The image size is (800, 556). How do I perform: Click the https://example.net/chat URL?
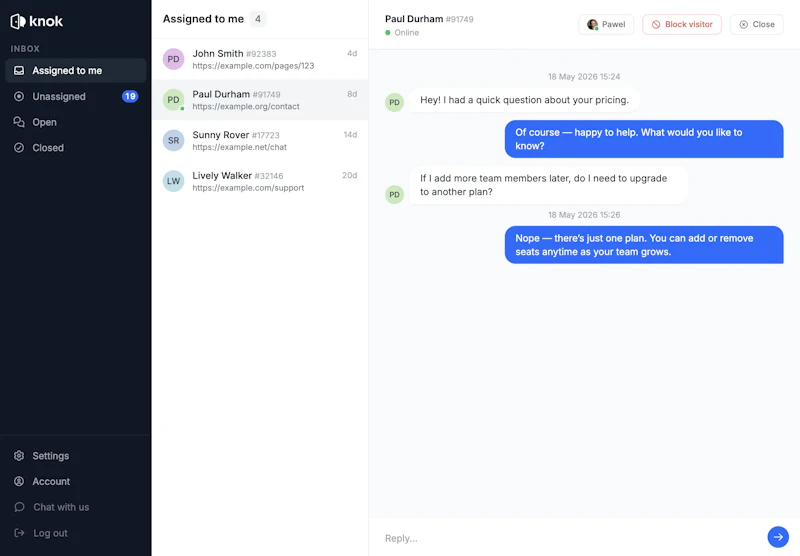point(239,147)
